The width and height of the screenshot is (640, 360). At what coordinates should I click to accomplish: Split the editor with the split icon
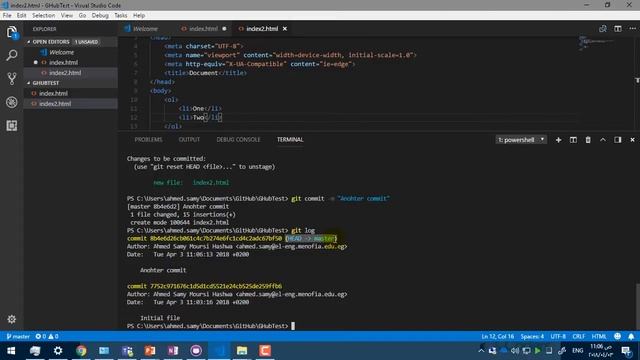pyautogui.click(x=618, y=29)
